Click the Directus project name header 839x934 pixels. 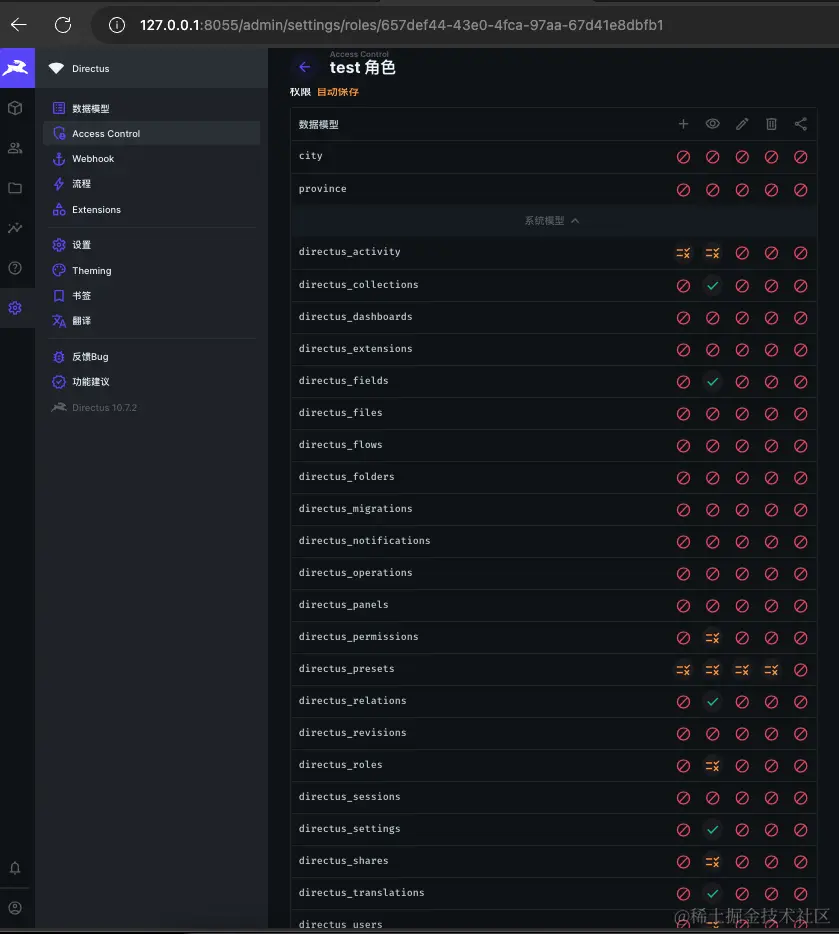[x=151, y=68]
